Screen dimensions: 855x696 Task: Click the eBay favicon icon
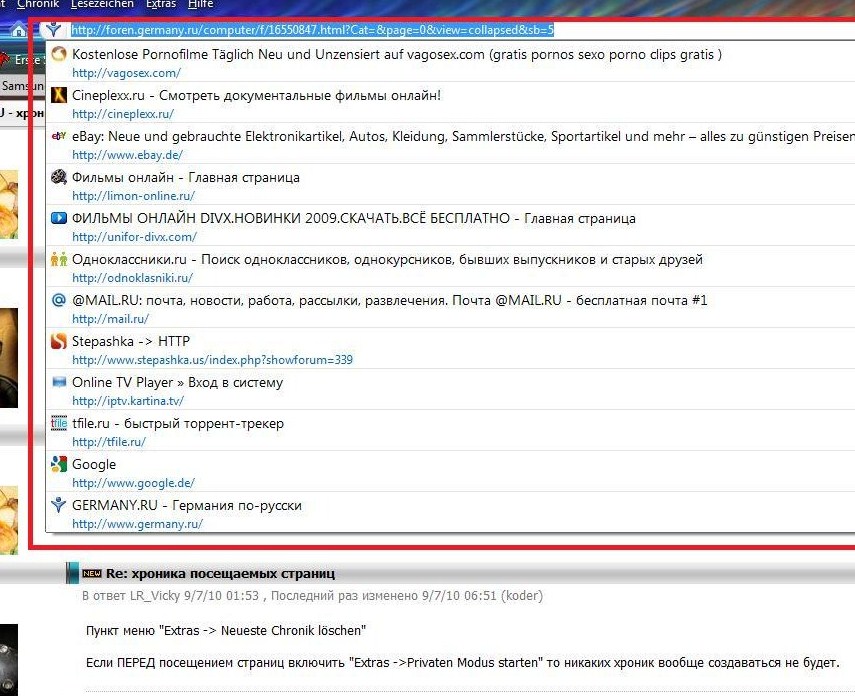58,136
